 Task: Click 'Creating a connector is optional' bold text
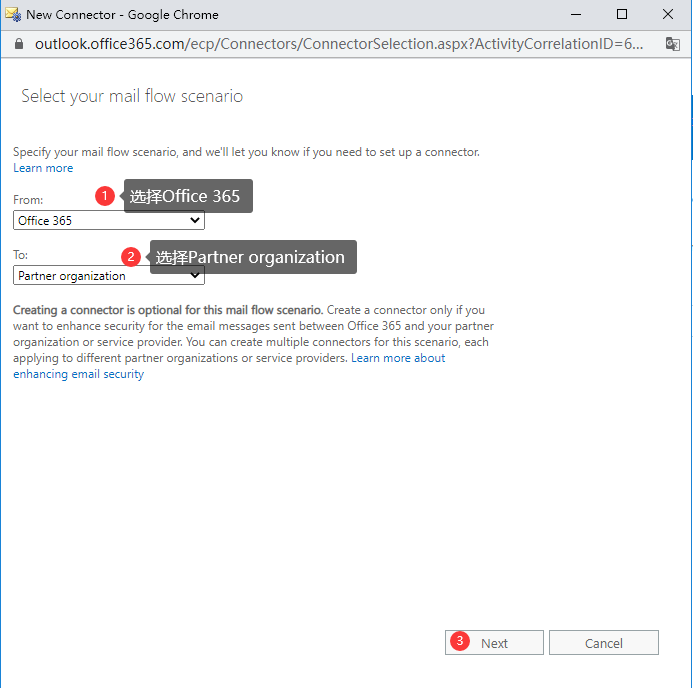(x=168, y=310)
